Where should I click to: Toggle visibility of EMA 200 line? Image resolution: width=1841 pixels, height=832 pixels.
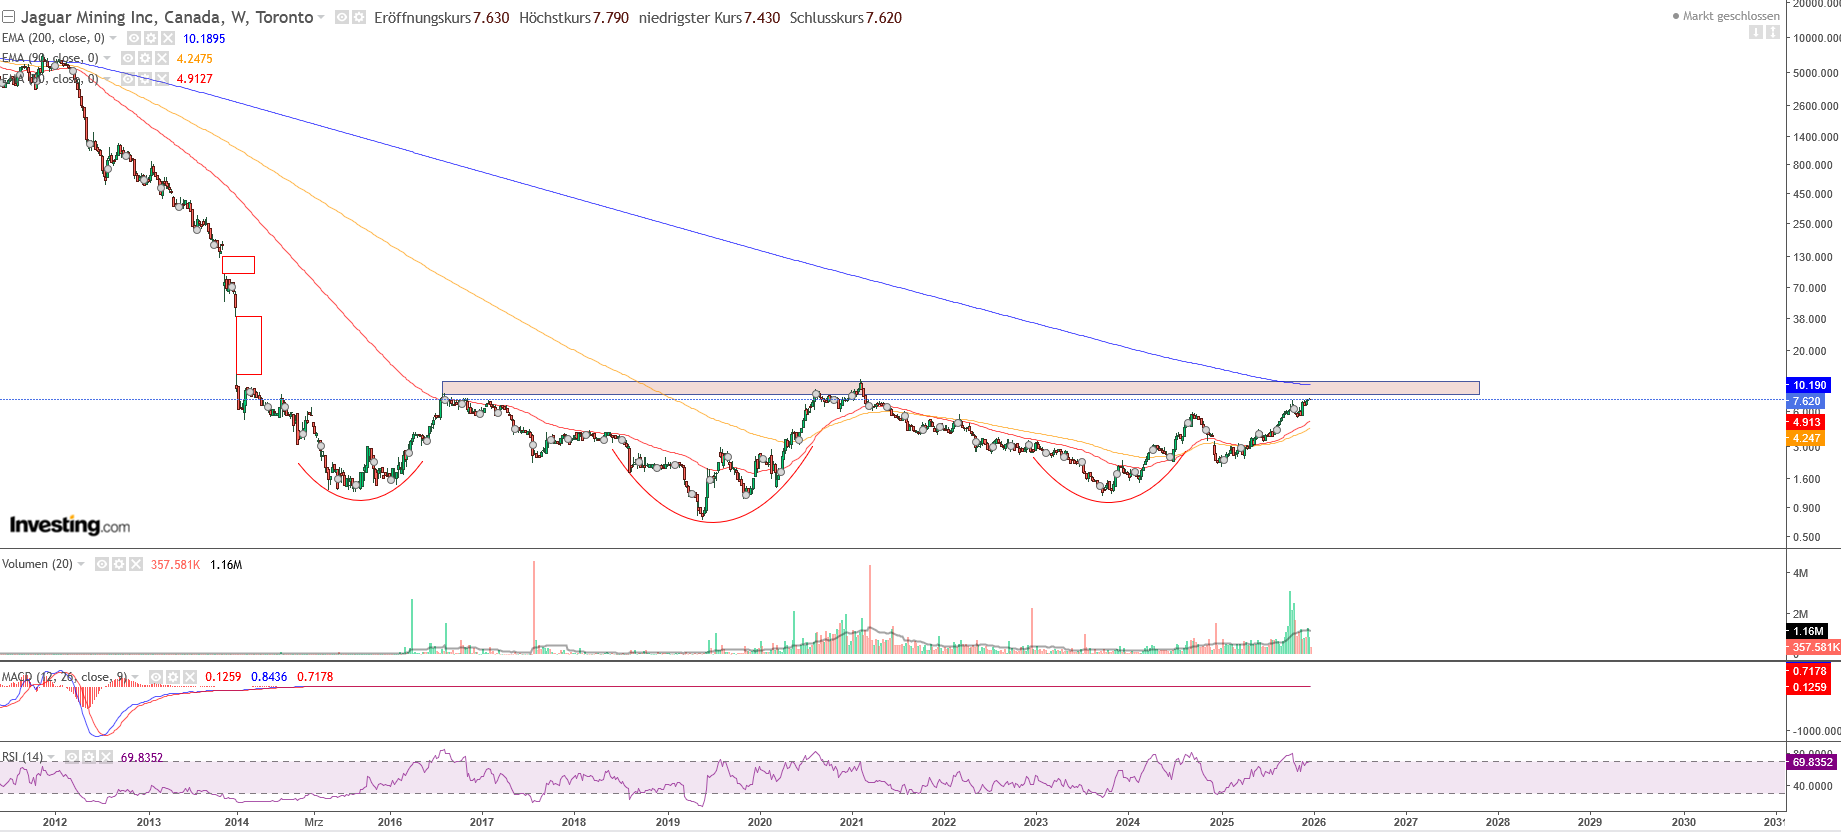133,38
